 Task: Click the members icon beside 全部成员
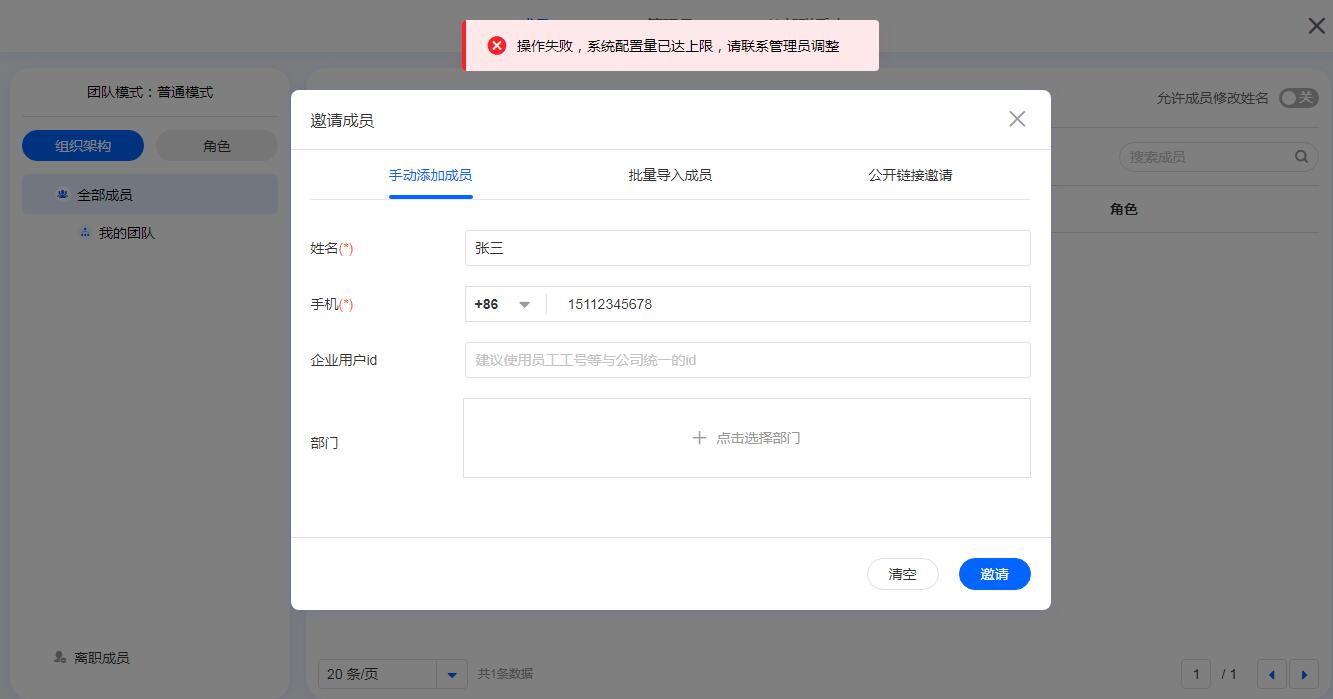62,194
